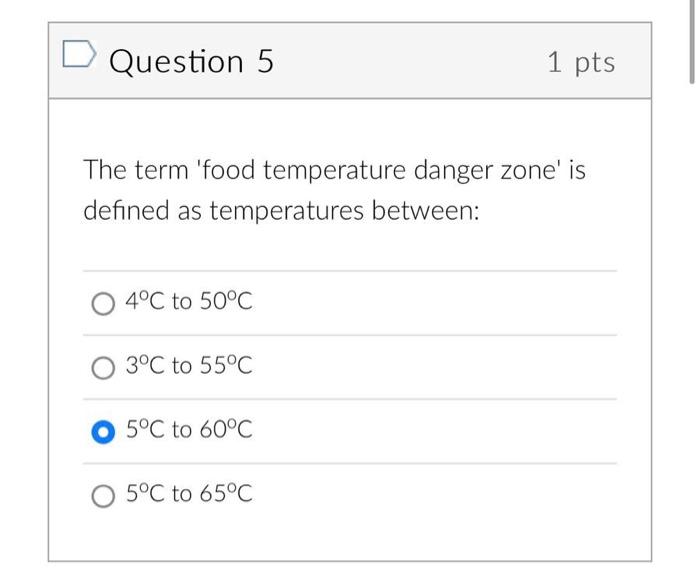Select the 4°C to 50°C radio circle
This screenshot has height=577, width=700.
[x=103, y=303]
